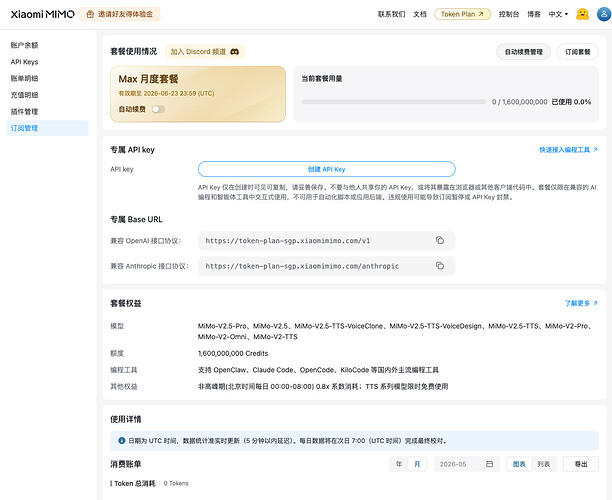Image resolution: width=612 pixels, height=500 pixels.
Task: Click the 邀请好友得体验金 banner
Action: [119, 14]
